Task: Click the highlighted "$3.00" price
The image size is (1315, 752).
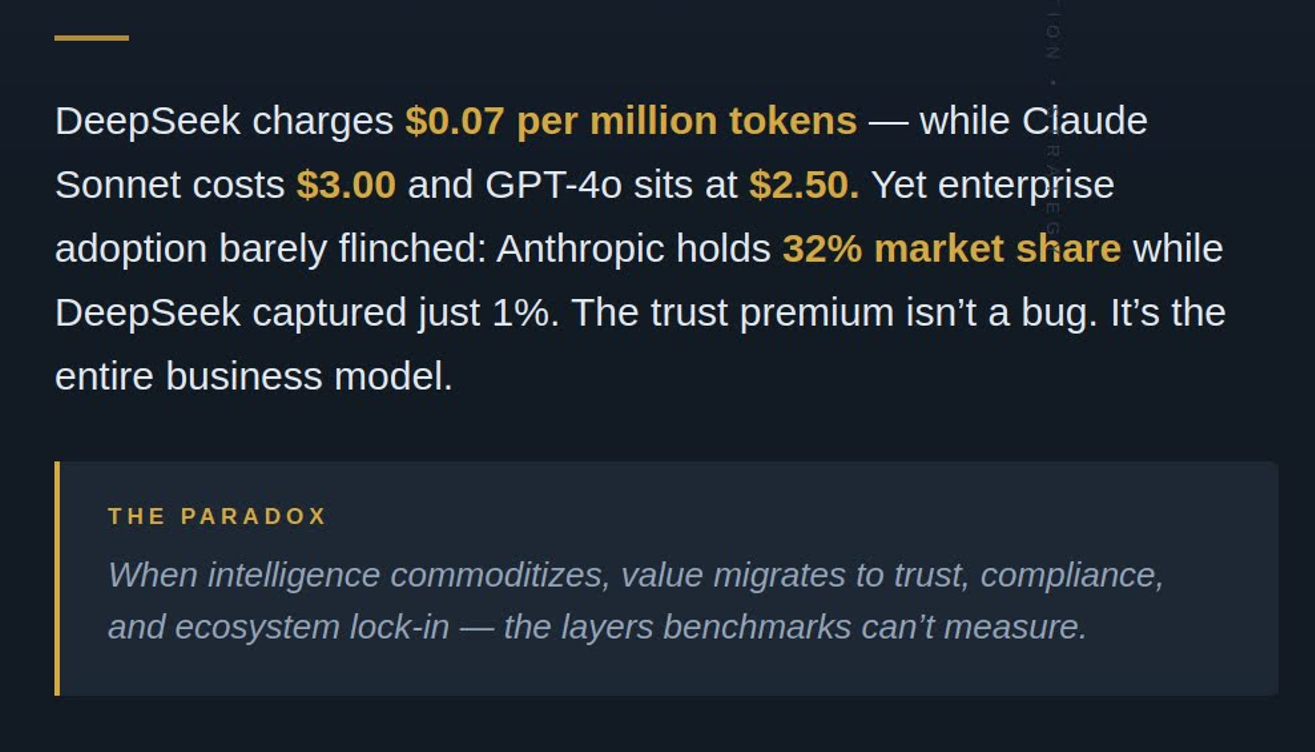Action: (x=346, y=185)
